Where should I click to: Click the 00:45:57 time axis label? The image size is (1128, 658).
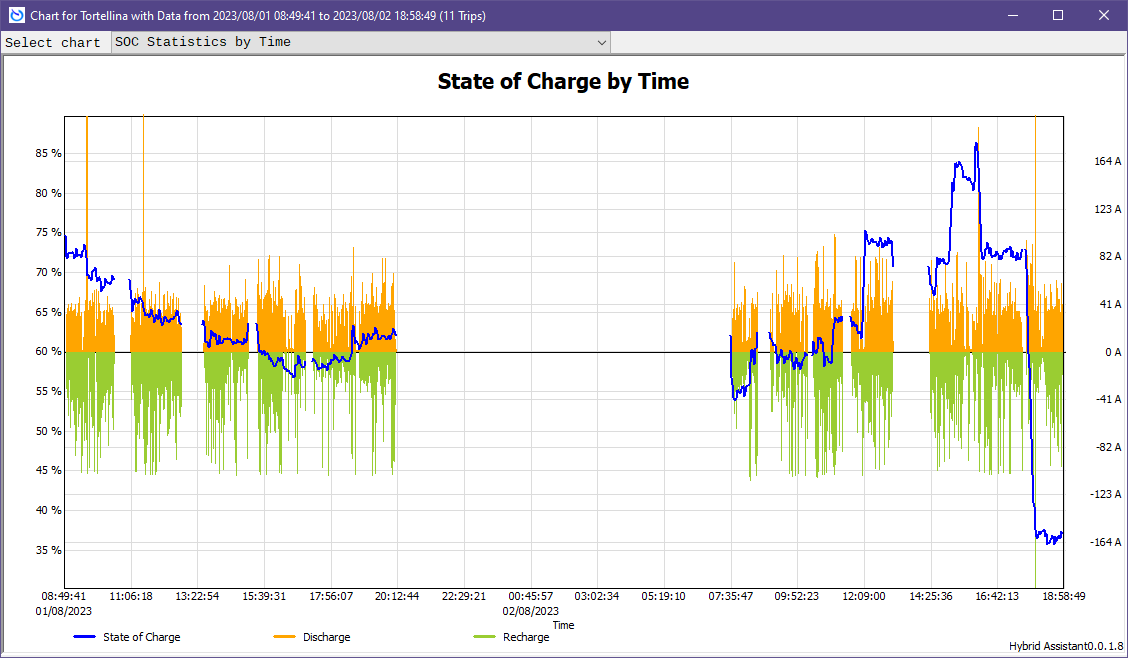[531, 596]
